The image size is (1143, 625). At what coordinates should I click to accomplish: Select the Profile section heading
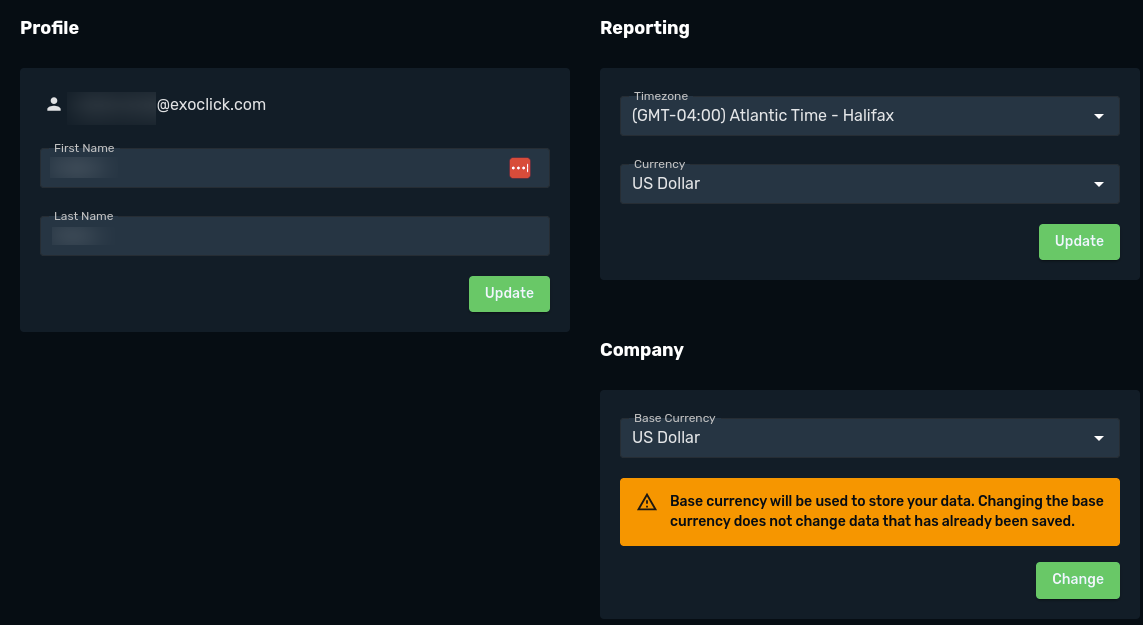tap(49, 28)
